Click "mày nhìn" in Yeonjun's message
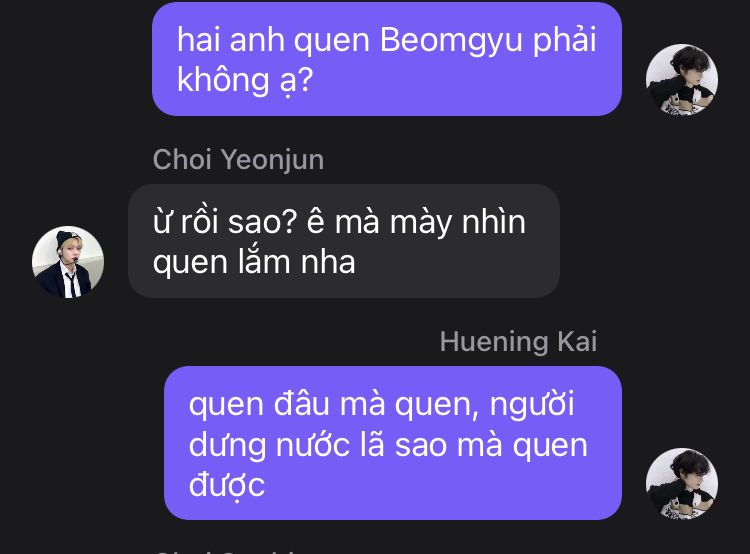 click(458, 222)
